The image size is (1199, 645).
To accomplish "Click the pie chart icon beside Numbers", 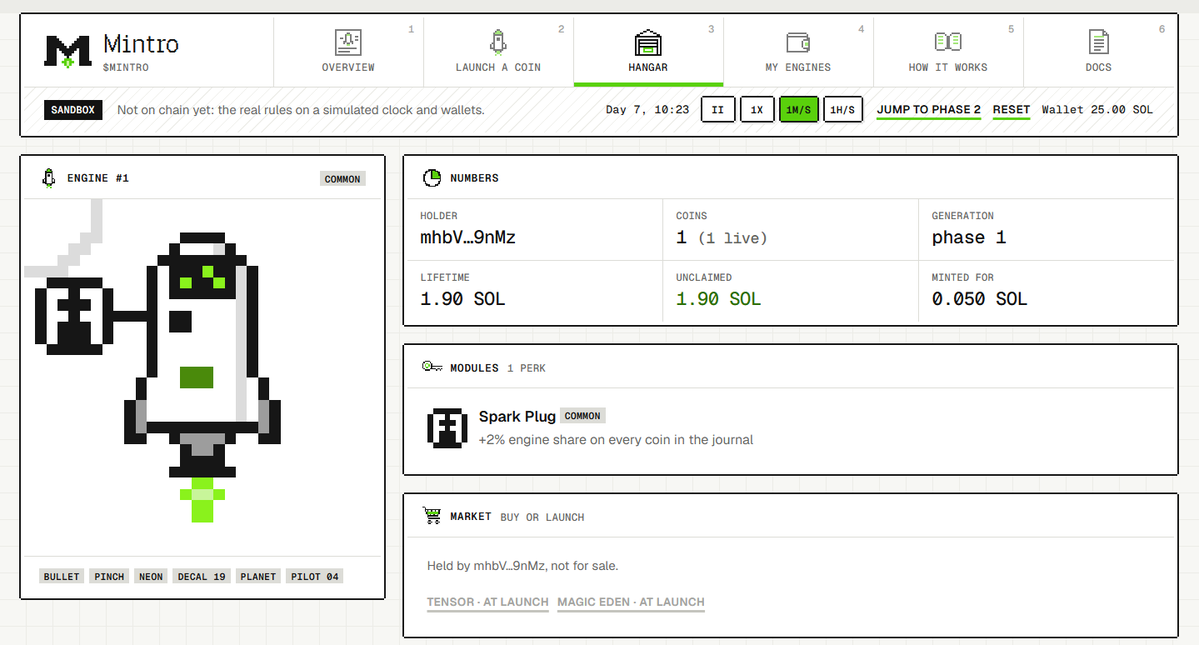I will 432,178.
